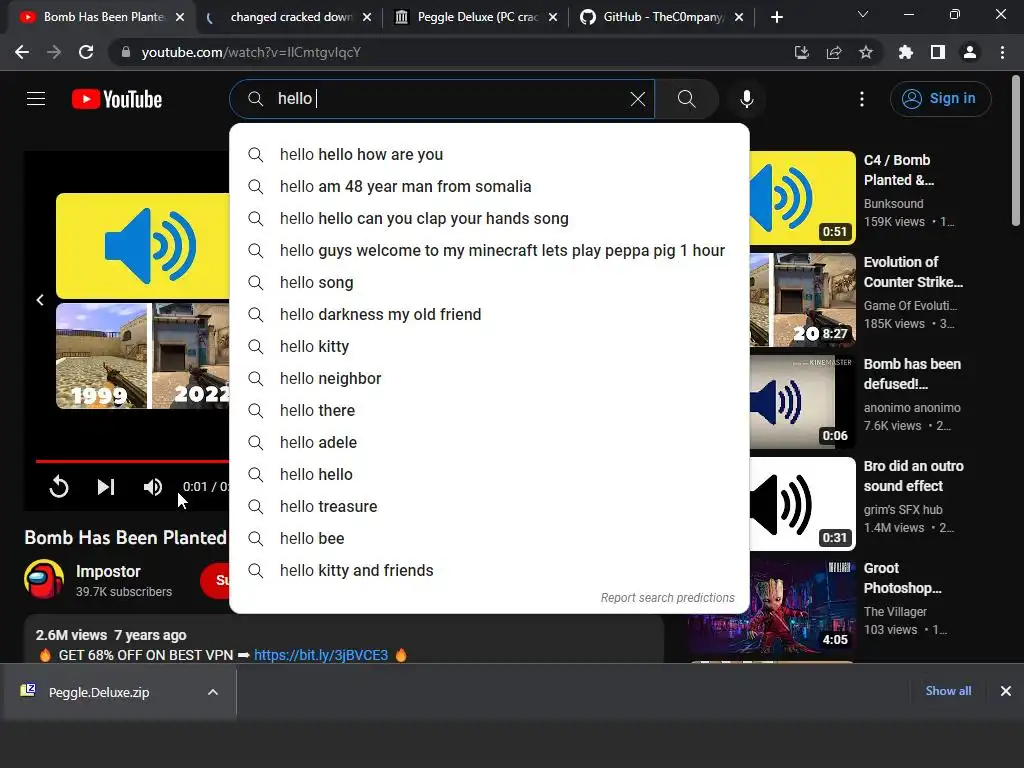Go back with the browser back arrow

click(22, 52)
